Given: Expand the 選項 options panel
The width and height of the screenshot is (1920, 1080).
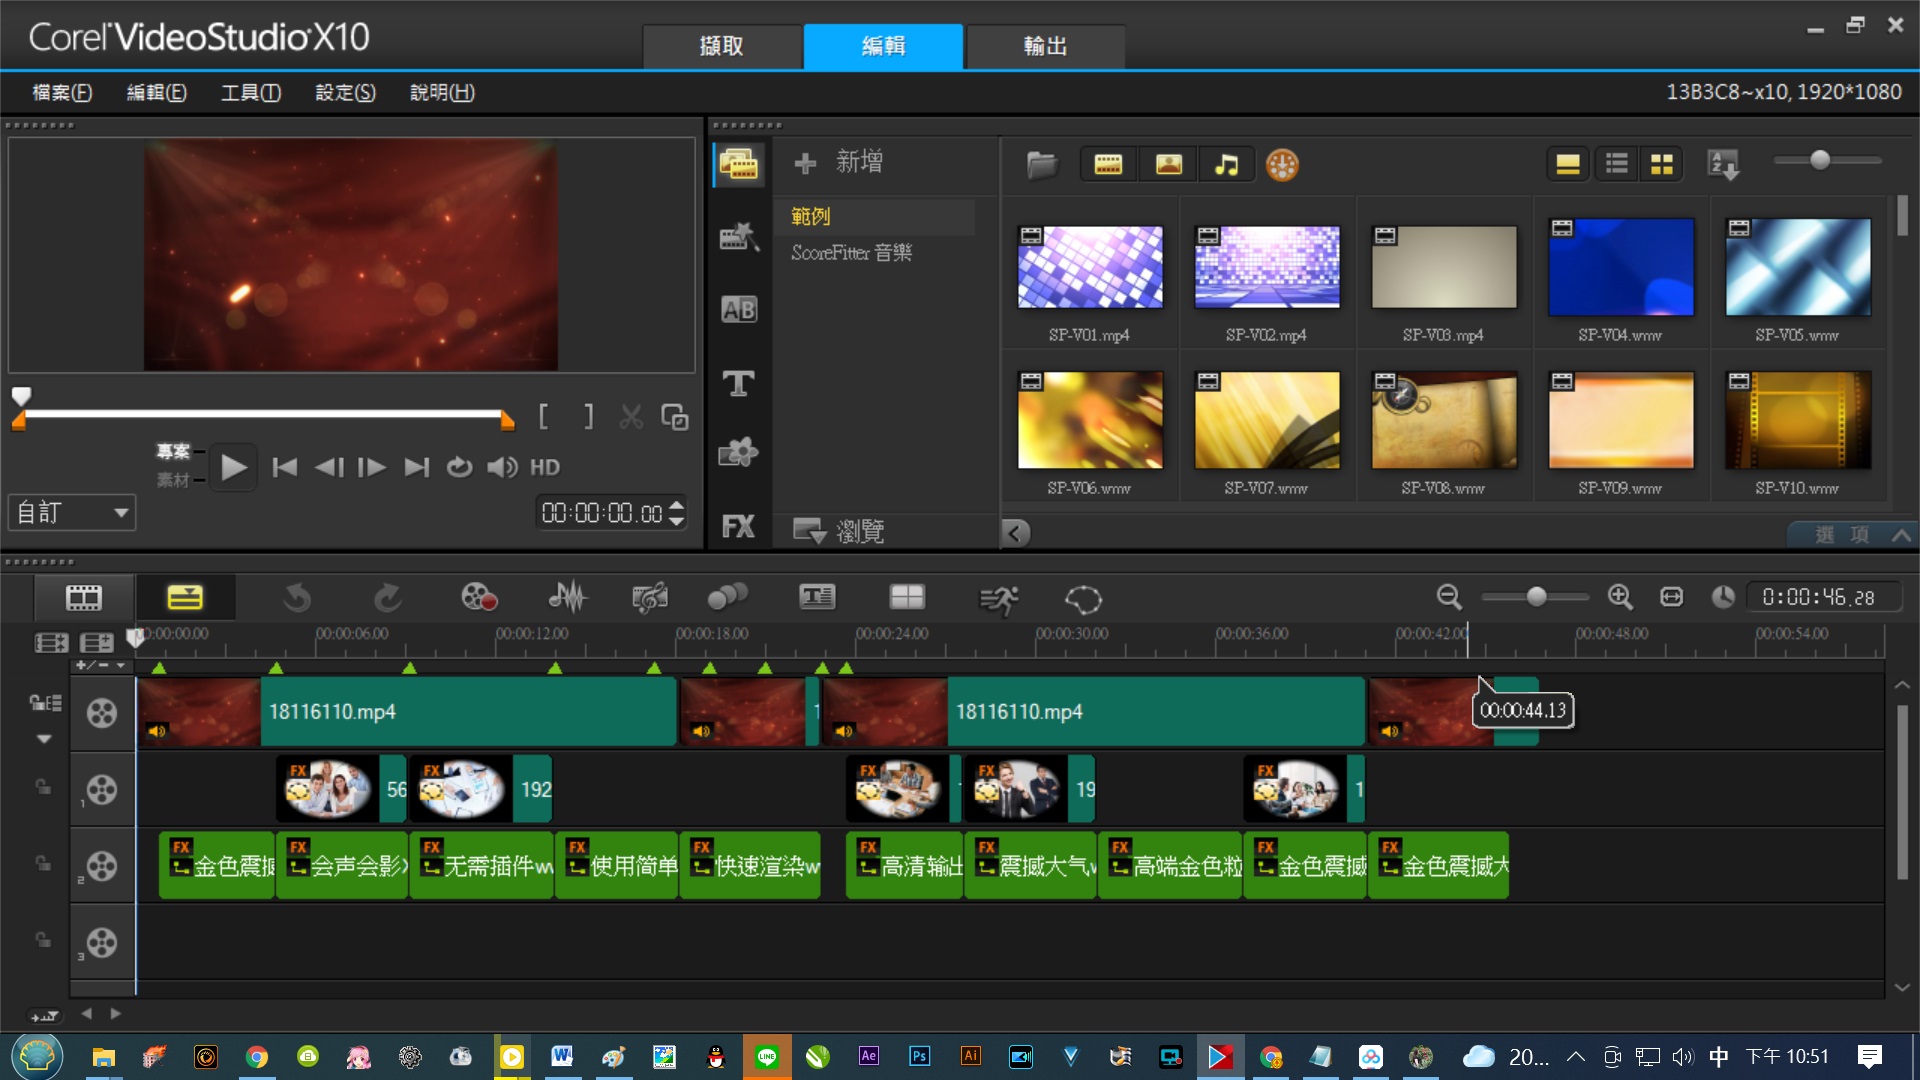Looking at the screenshot, I should point(1853,535).
